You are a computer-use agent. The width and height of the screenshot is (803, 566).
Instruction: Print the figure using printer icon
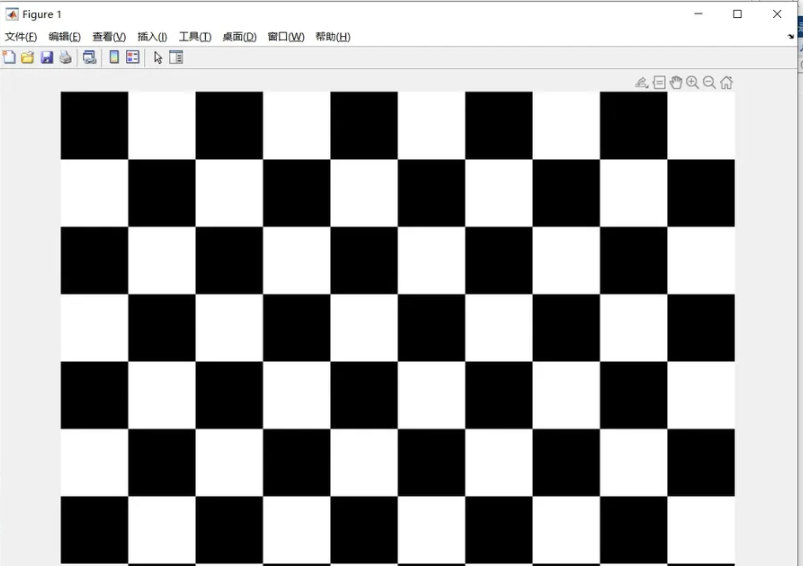pyautogui.click(x=66, y=57)
